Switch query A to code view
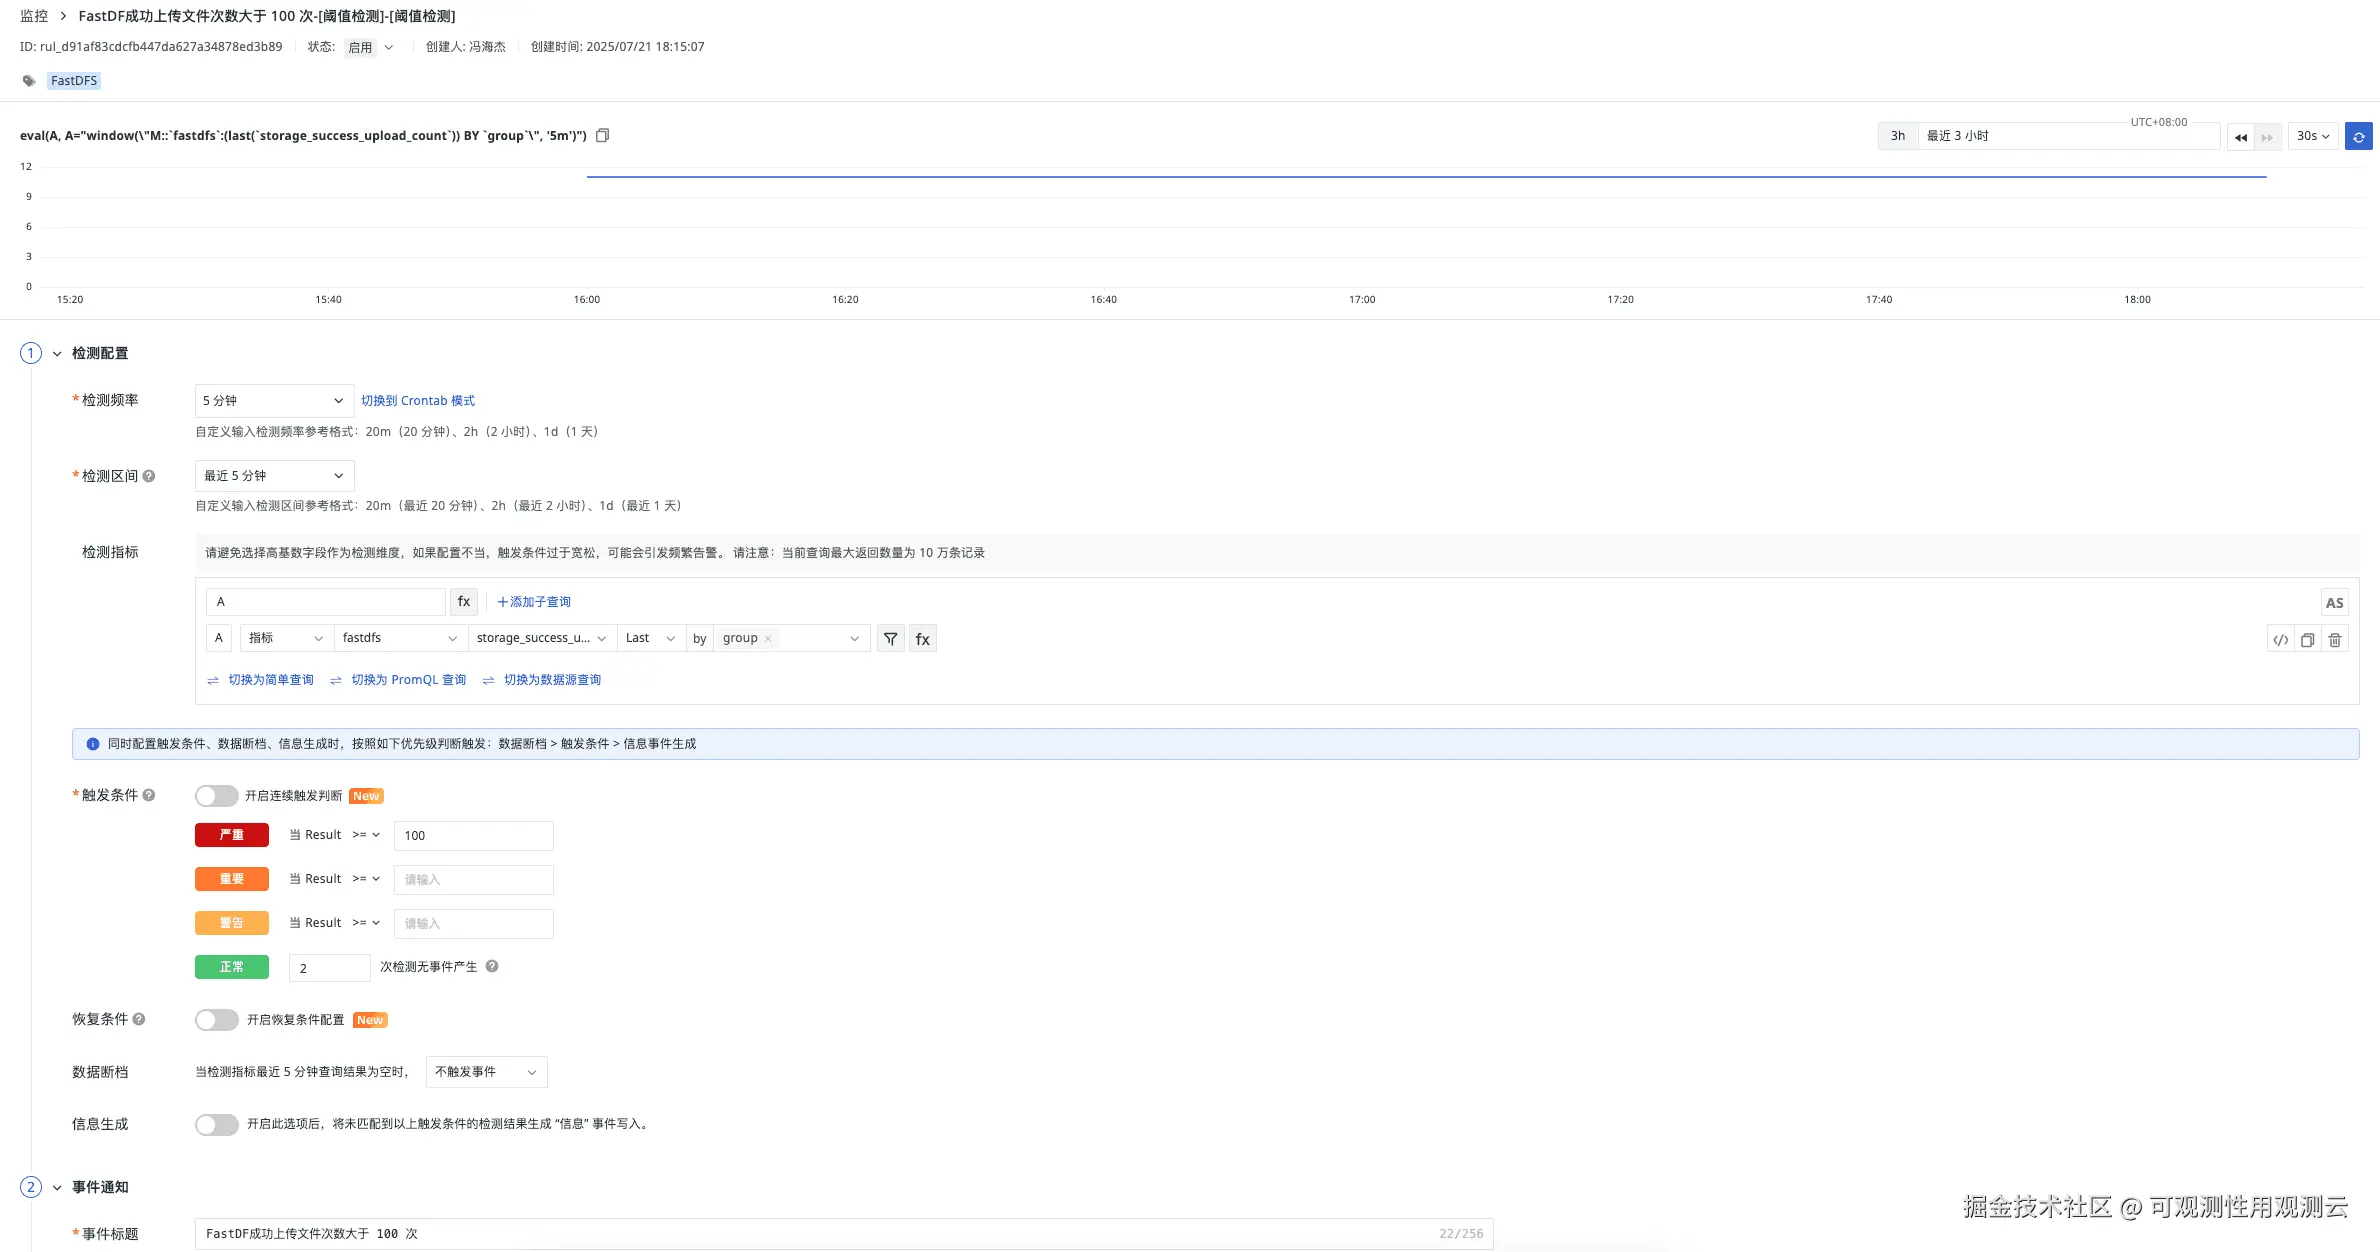The width and height of the screenshot is (2380, 1252). 2280,640
